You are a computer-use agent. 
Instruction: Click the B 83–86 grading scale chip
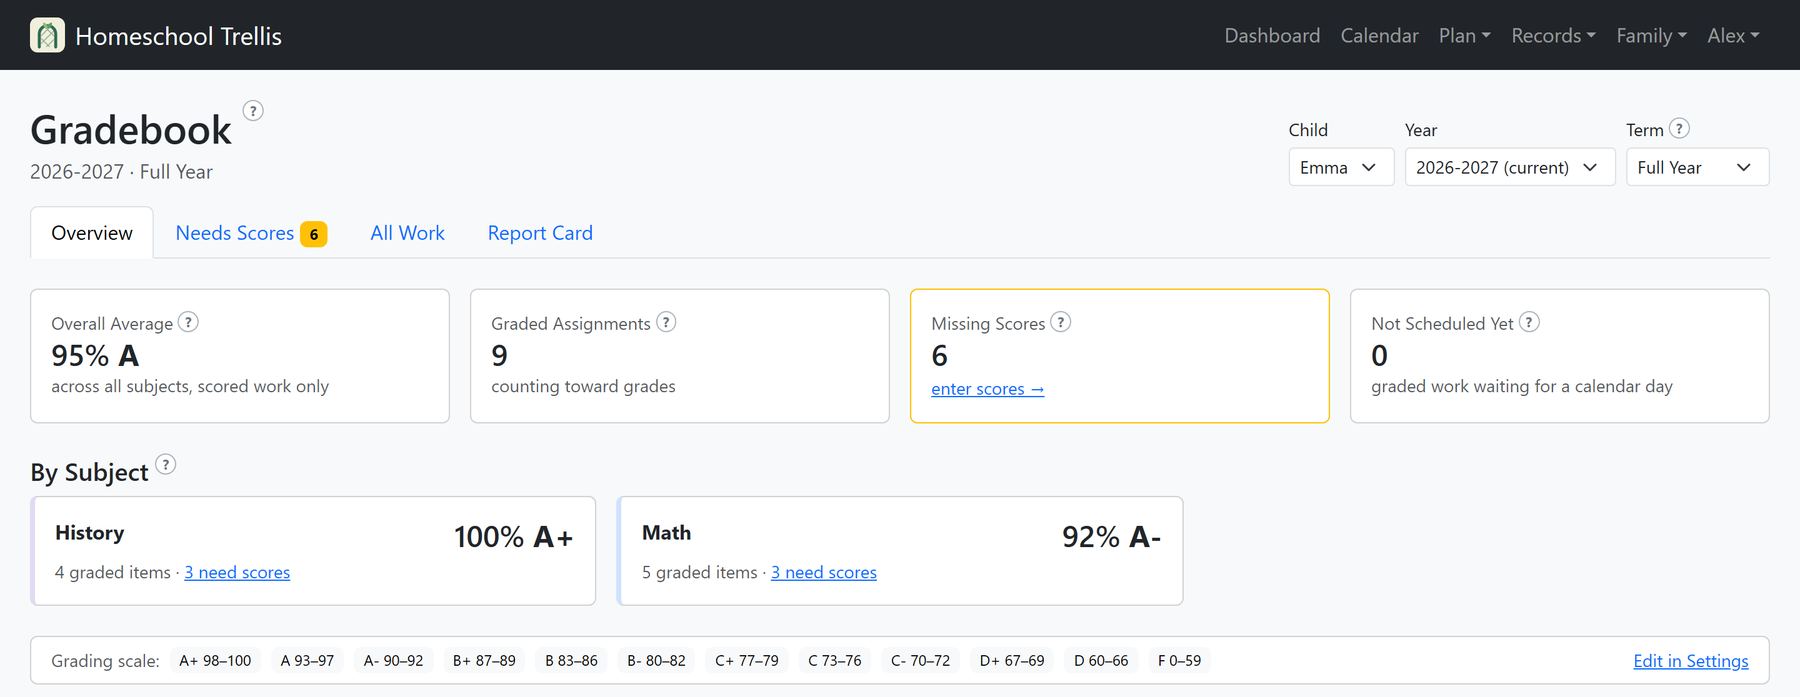[571, 660]
